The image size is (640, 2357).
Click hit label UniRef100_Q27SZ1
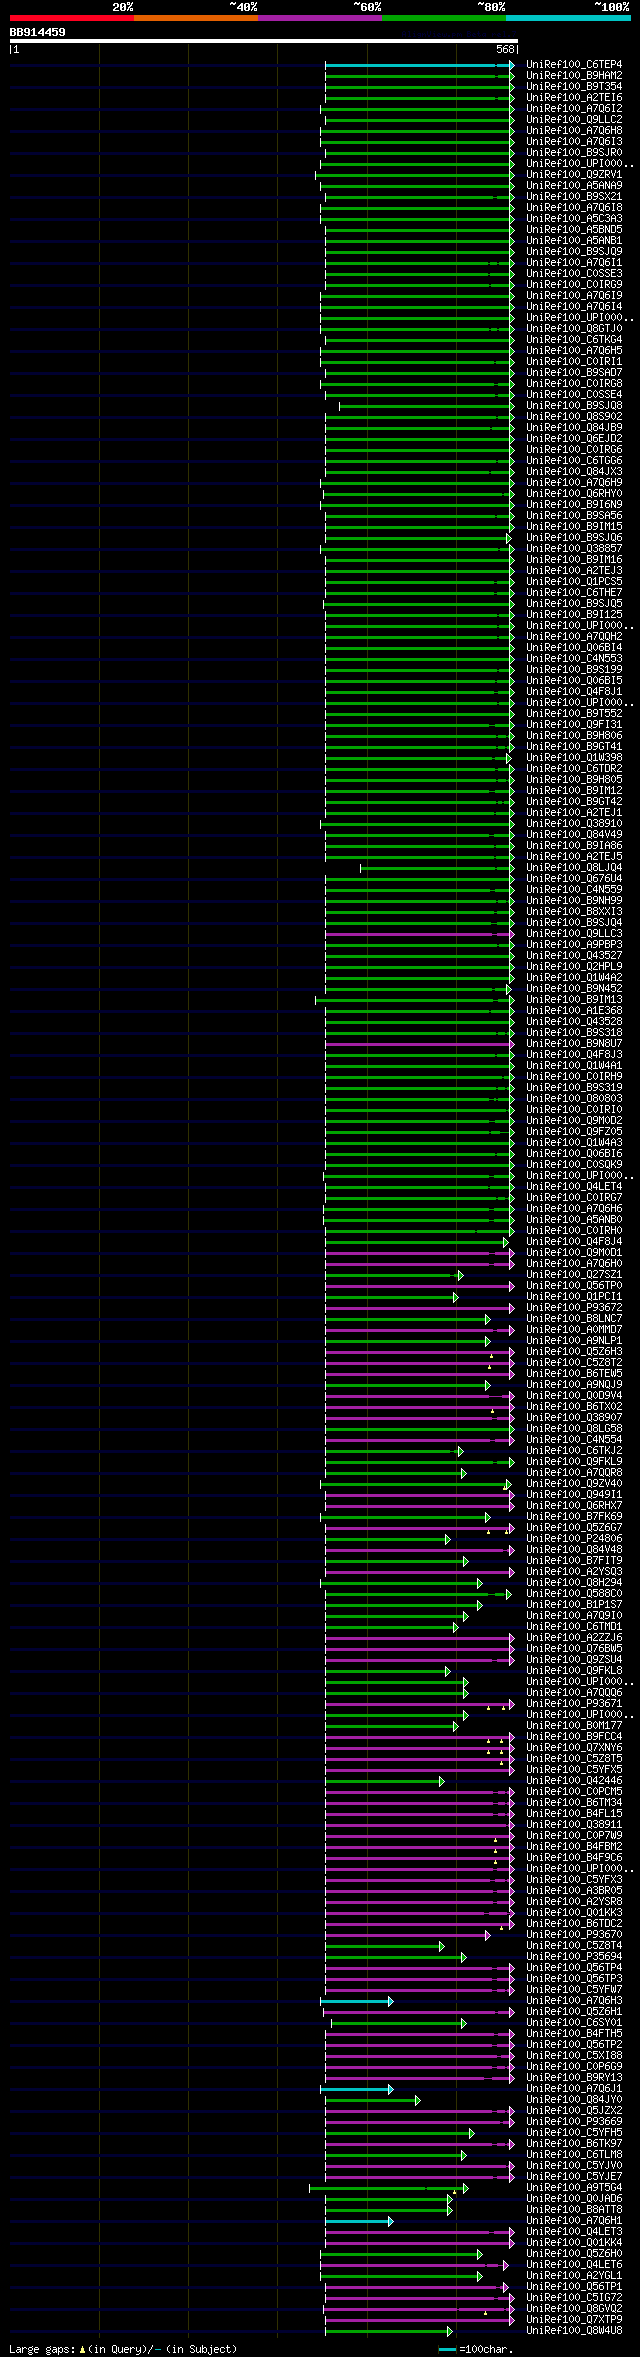(x=574, y=1275)
